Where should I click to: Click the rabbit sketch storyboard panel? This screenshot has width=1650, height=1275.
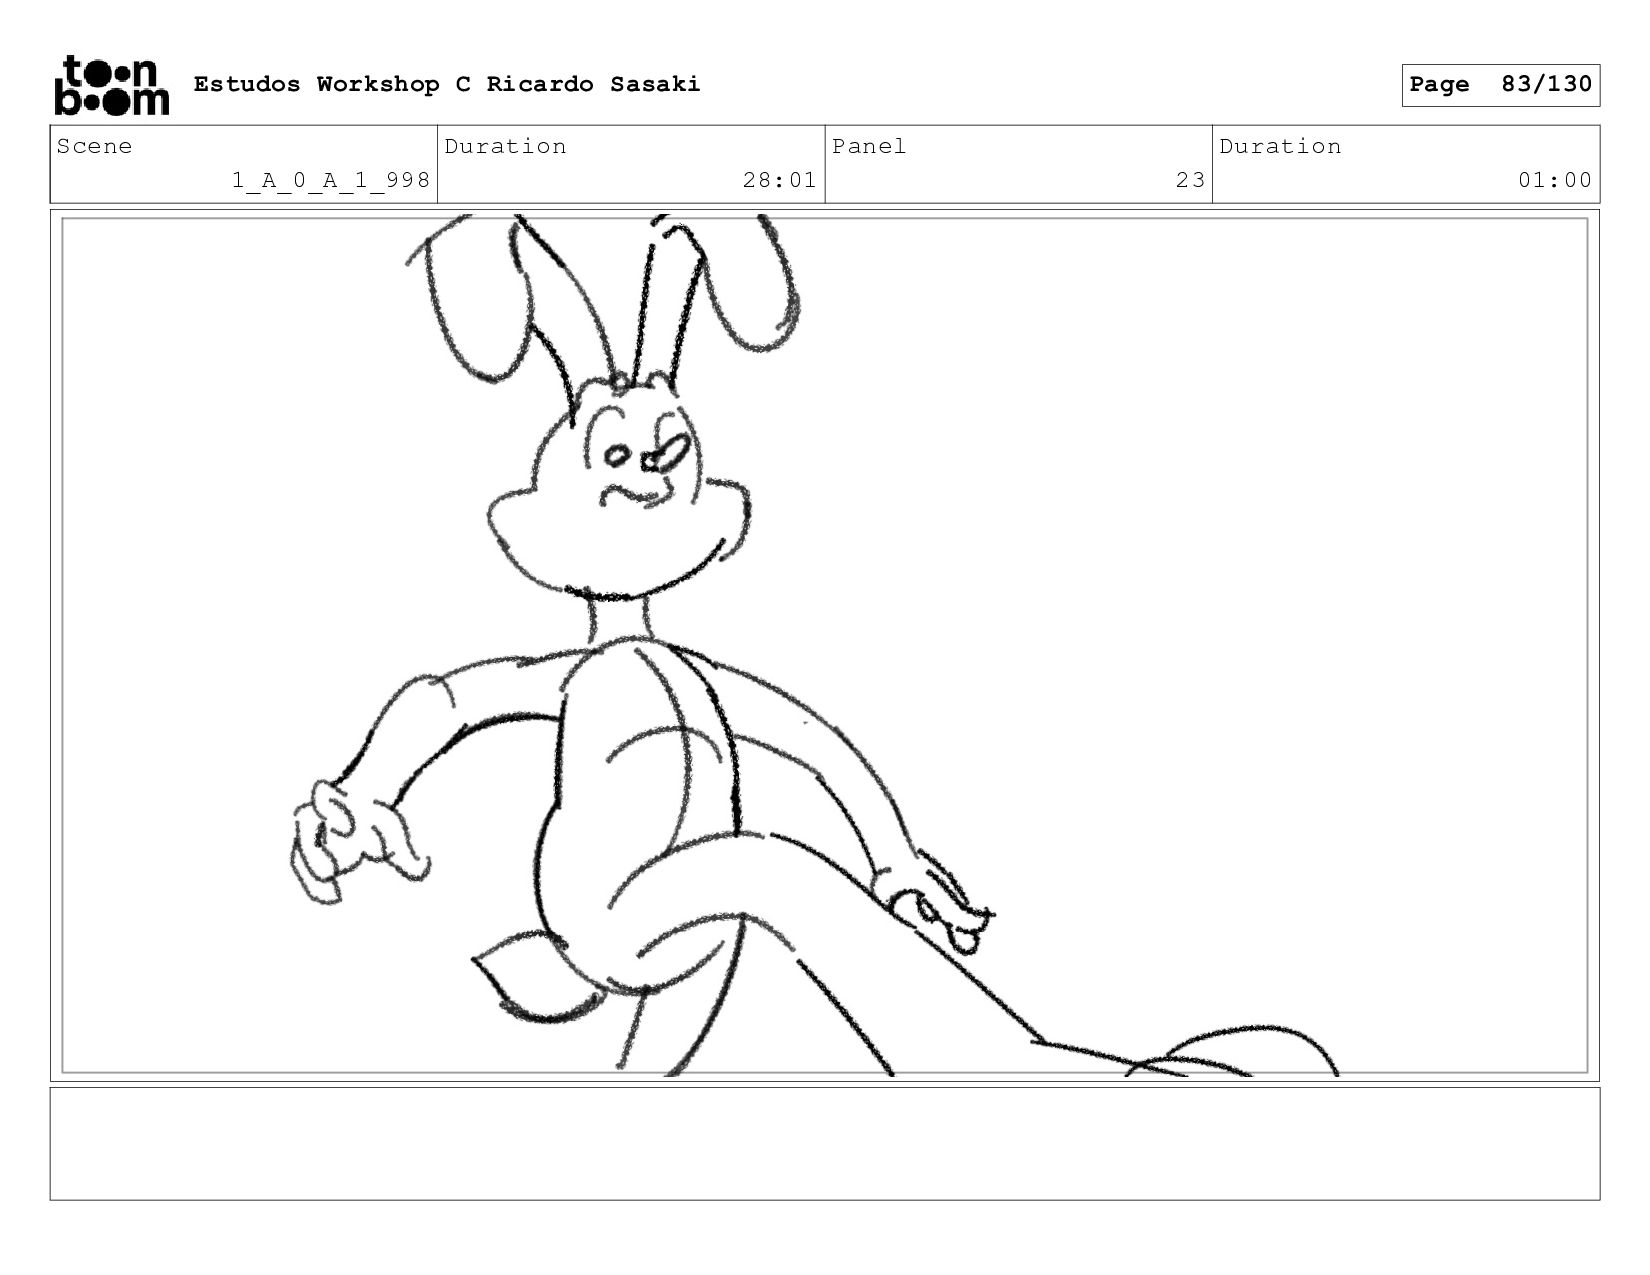[x=825, y=646]
